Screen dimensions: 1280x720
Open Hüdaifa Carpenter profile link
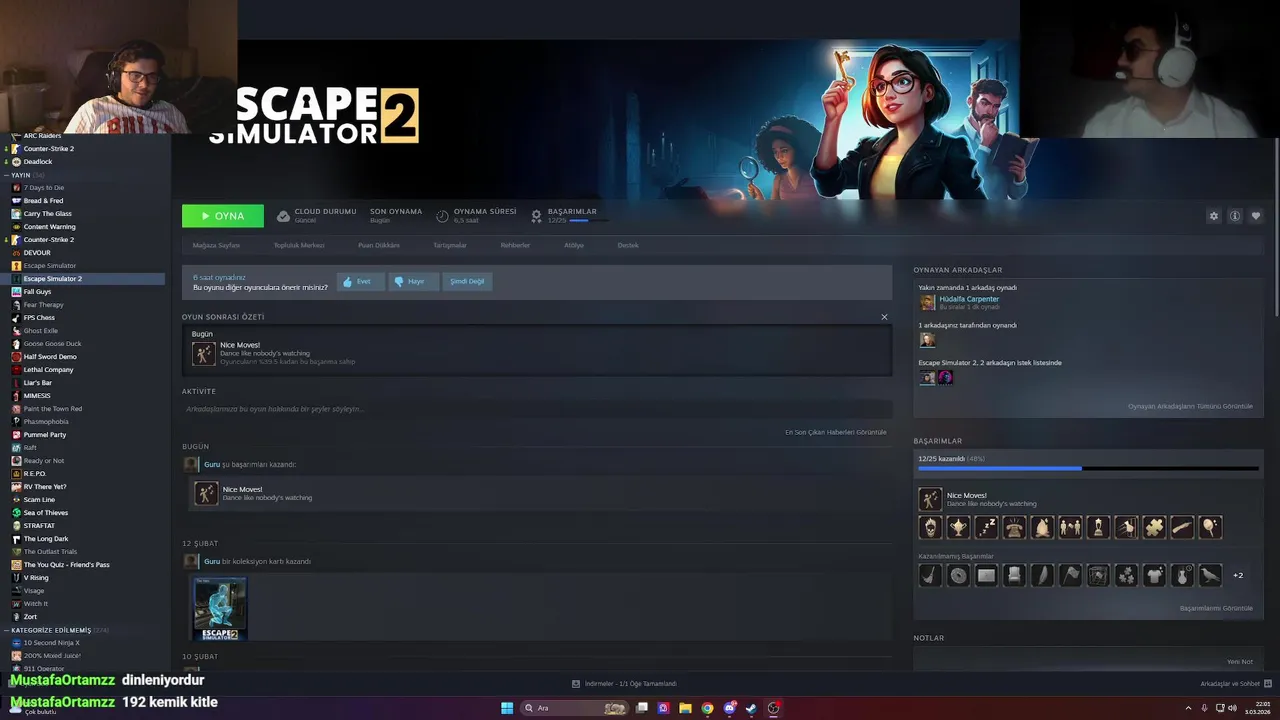[x=969, y=299]
